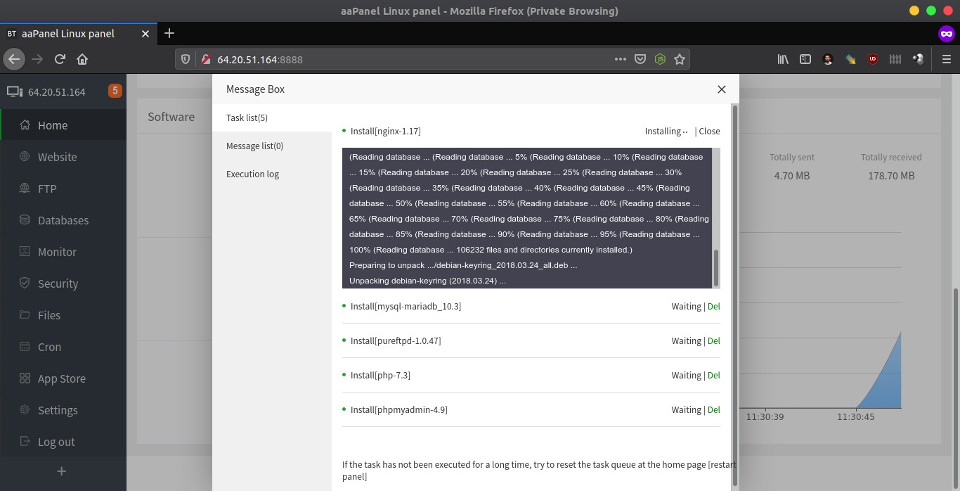The width and height of the screenshot is (960, 491).
Task: Click Install[nginx-1.17] task label
Action: coord(385,131)
